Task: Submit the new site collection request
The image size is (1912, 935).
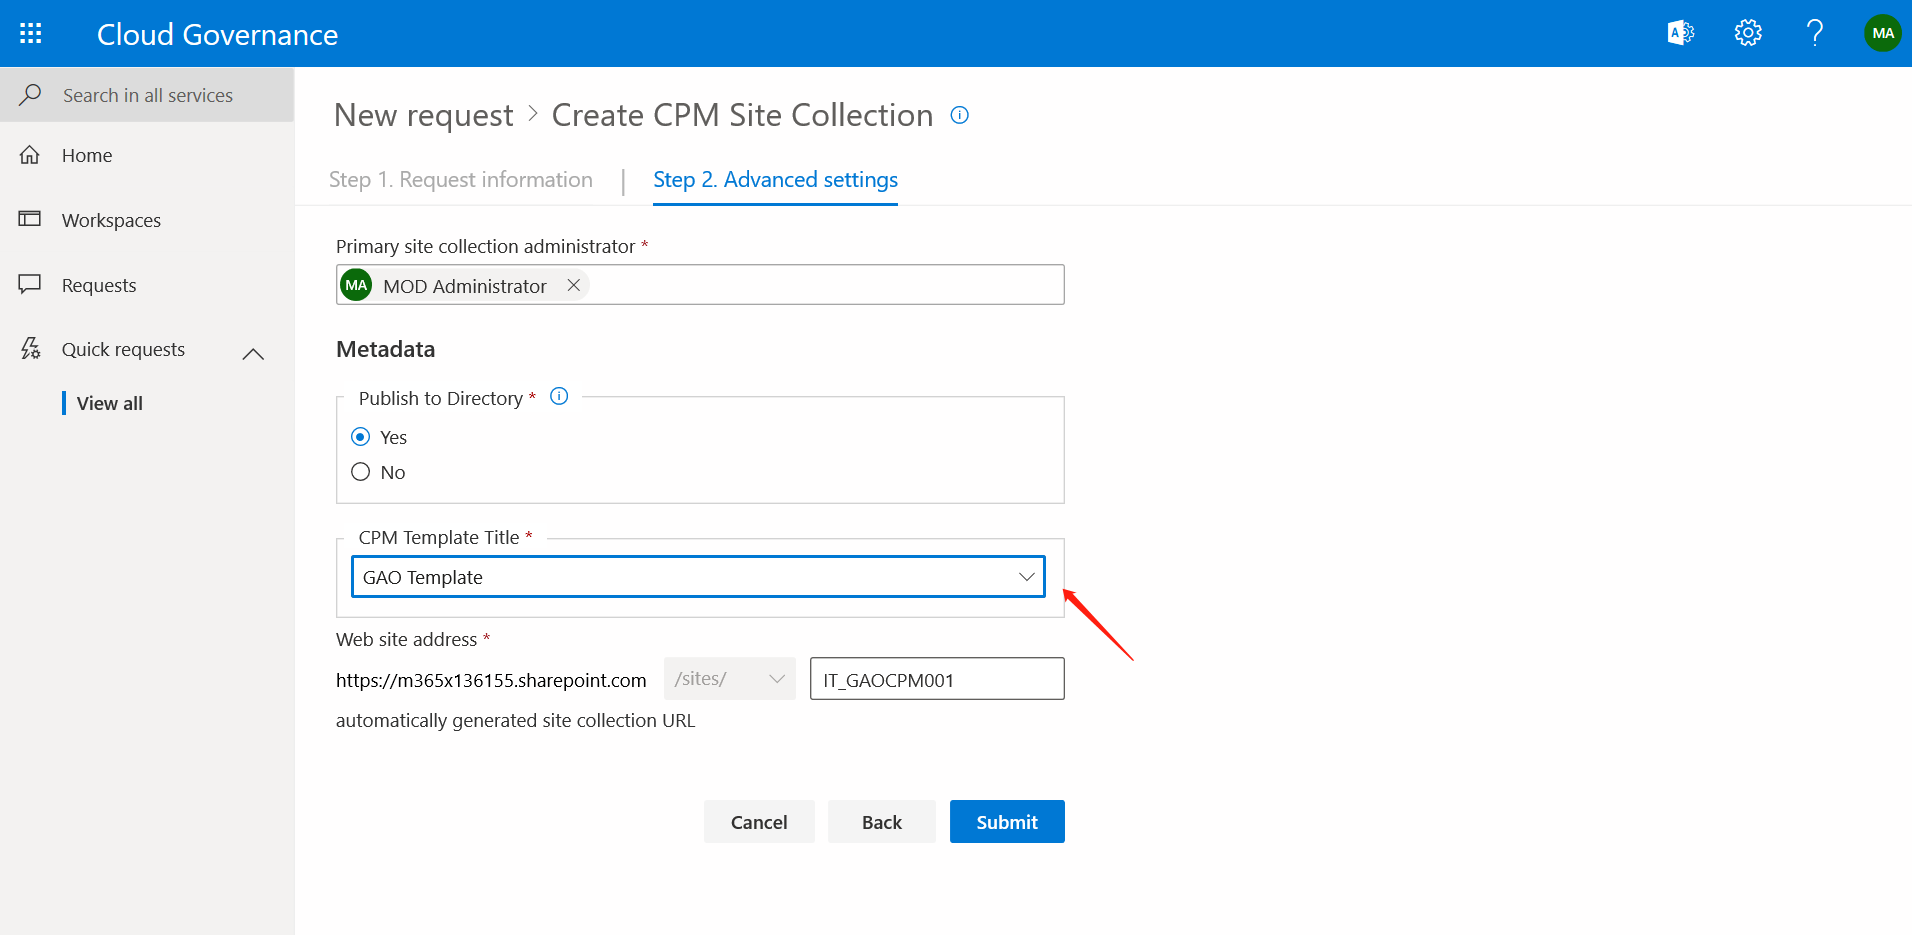Action: pos(1006,821)
